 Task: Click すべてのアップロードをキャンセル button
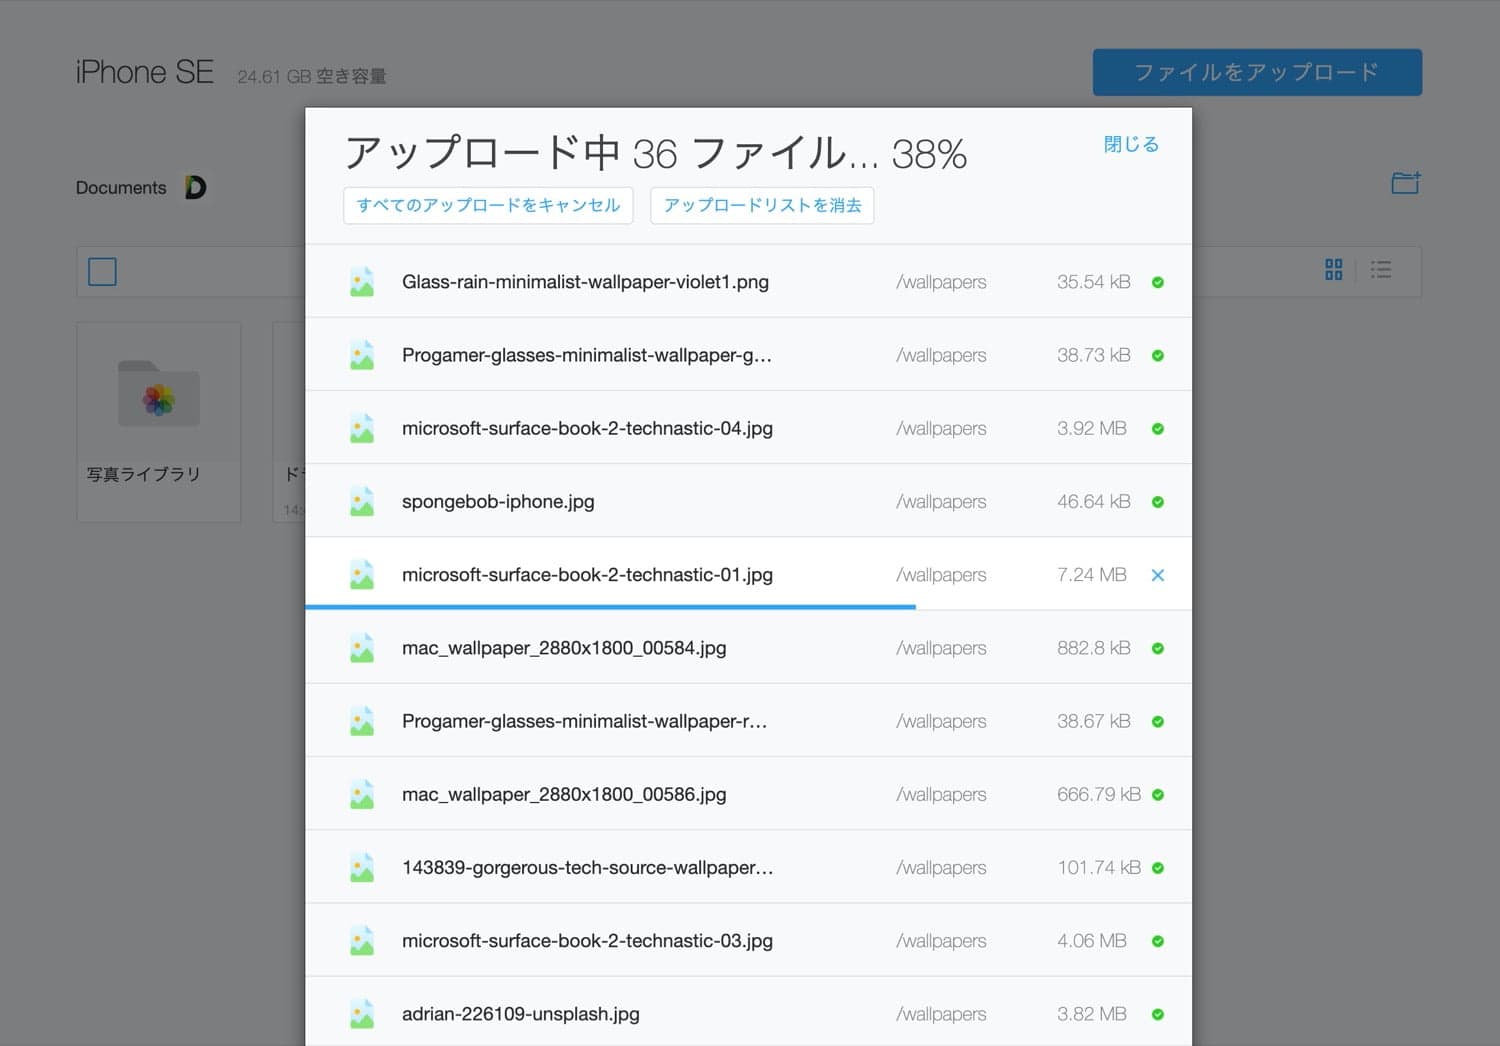[488, 205]
